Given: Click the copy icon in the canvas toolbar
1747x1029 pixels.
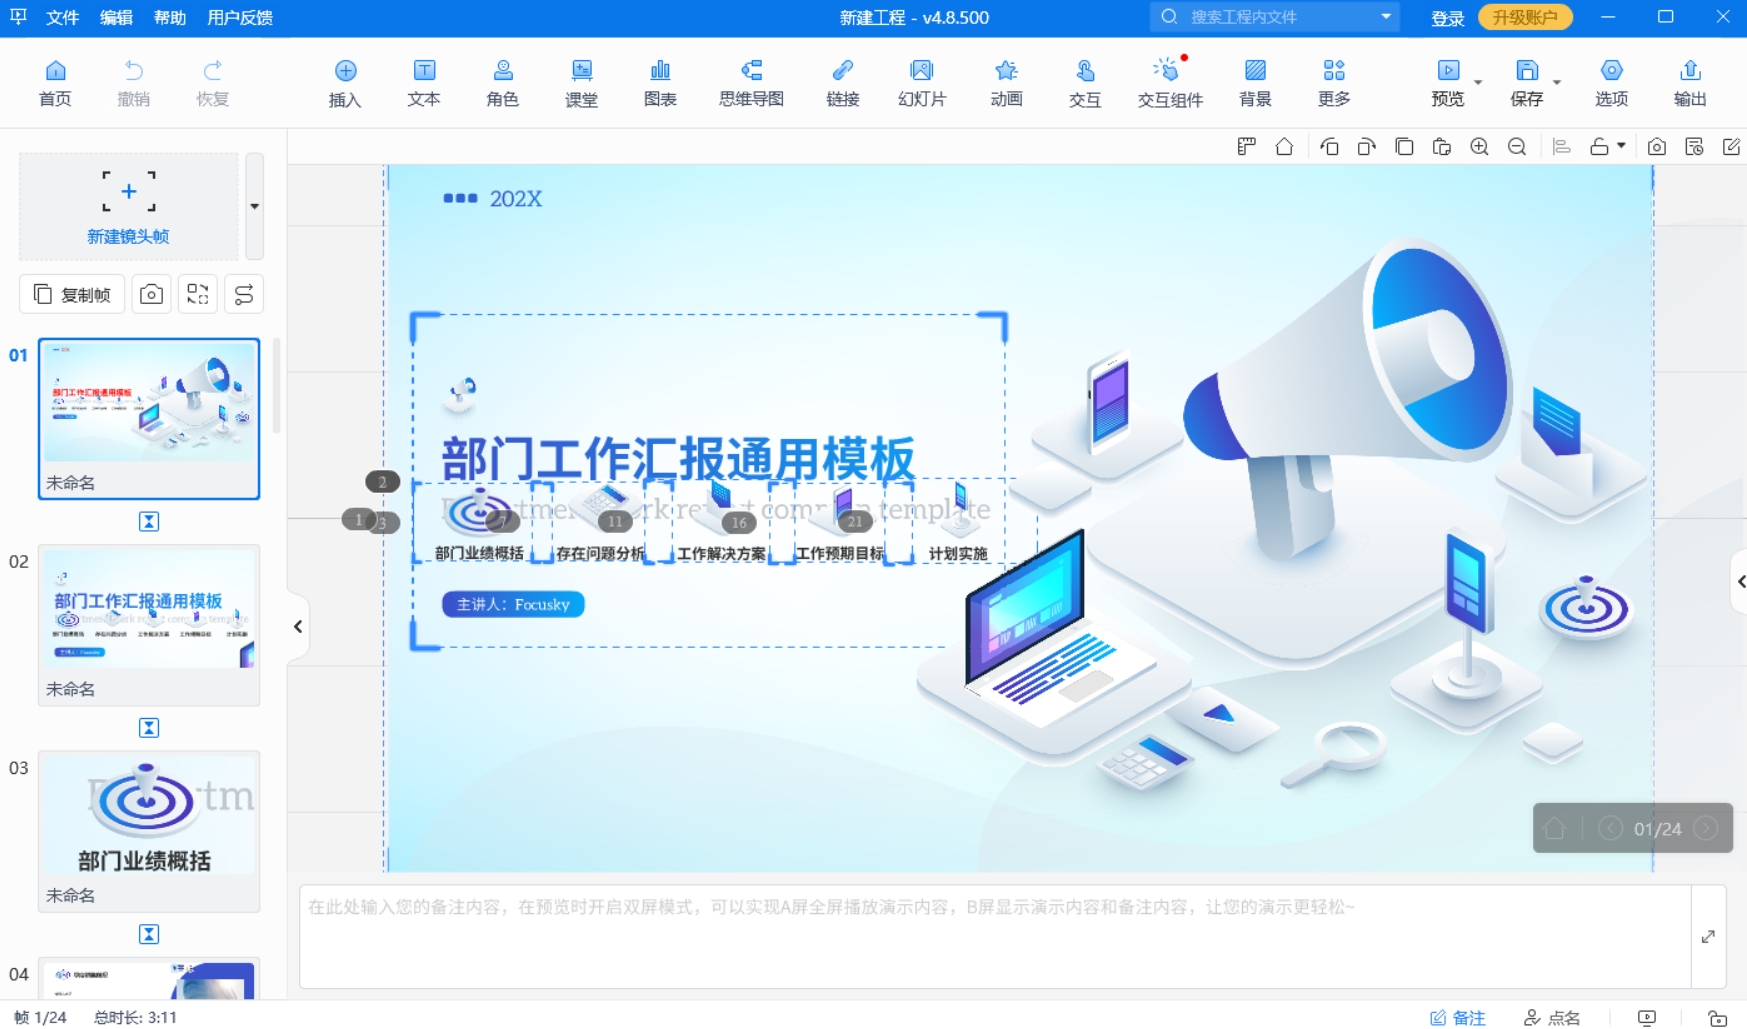Looking at the screenshot, I should tap(1404, 147).
